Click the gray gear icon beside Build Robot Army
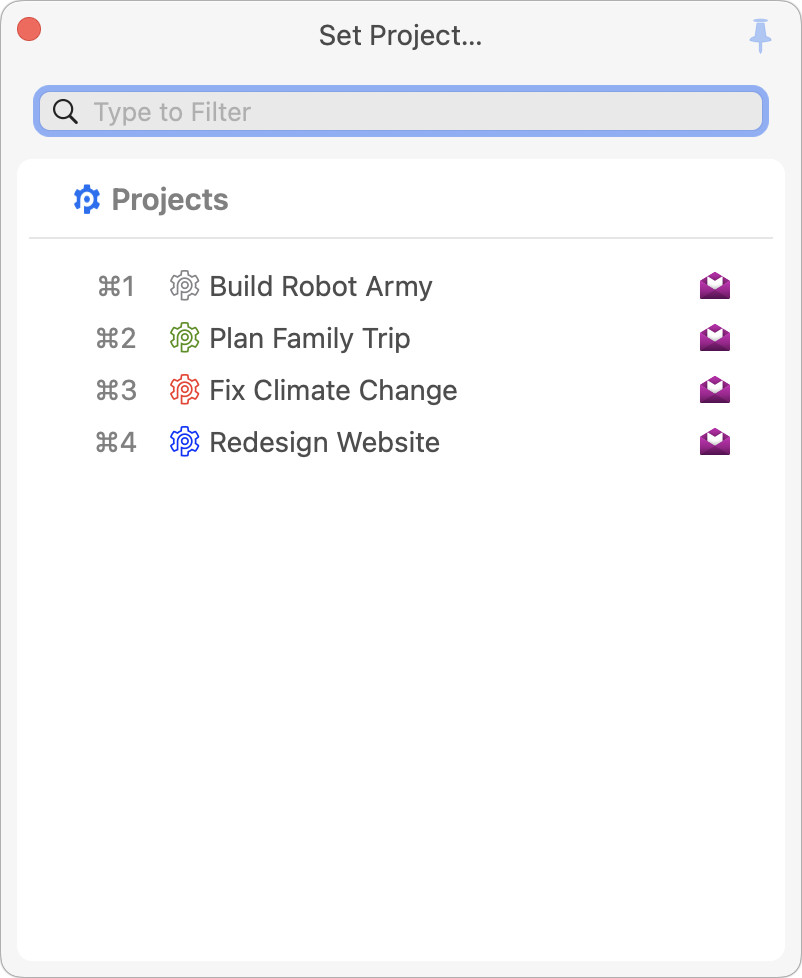This screenshot has width=802, height=978. [x=185, y=286]
